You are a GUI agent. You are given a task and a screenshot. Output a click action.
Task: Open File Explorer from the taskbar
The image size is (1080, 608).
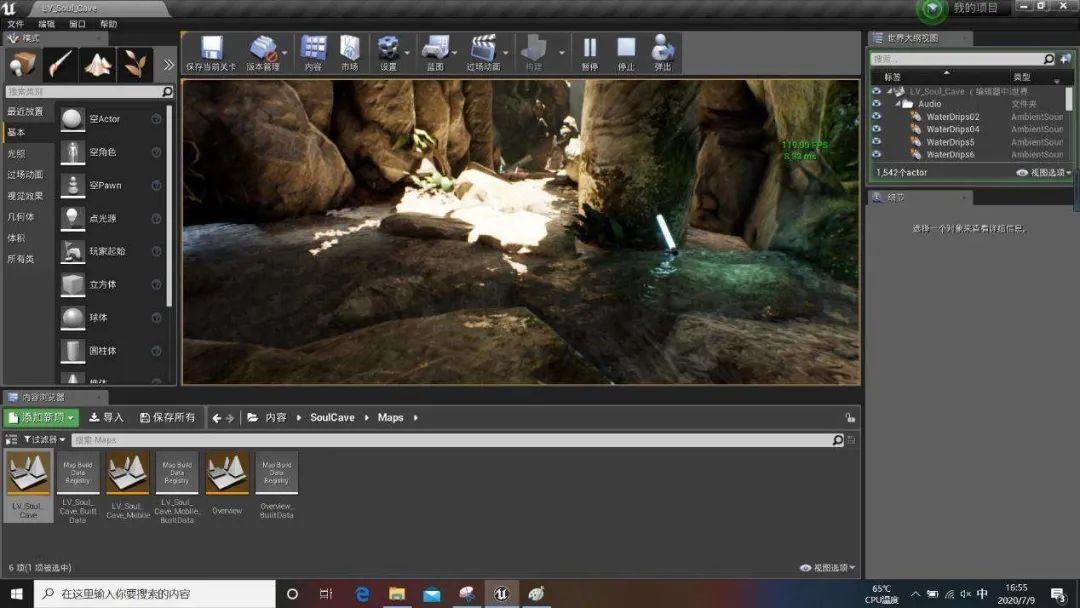[x=397, y=594]
